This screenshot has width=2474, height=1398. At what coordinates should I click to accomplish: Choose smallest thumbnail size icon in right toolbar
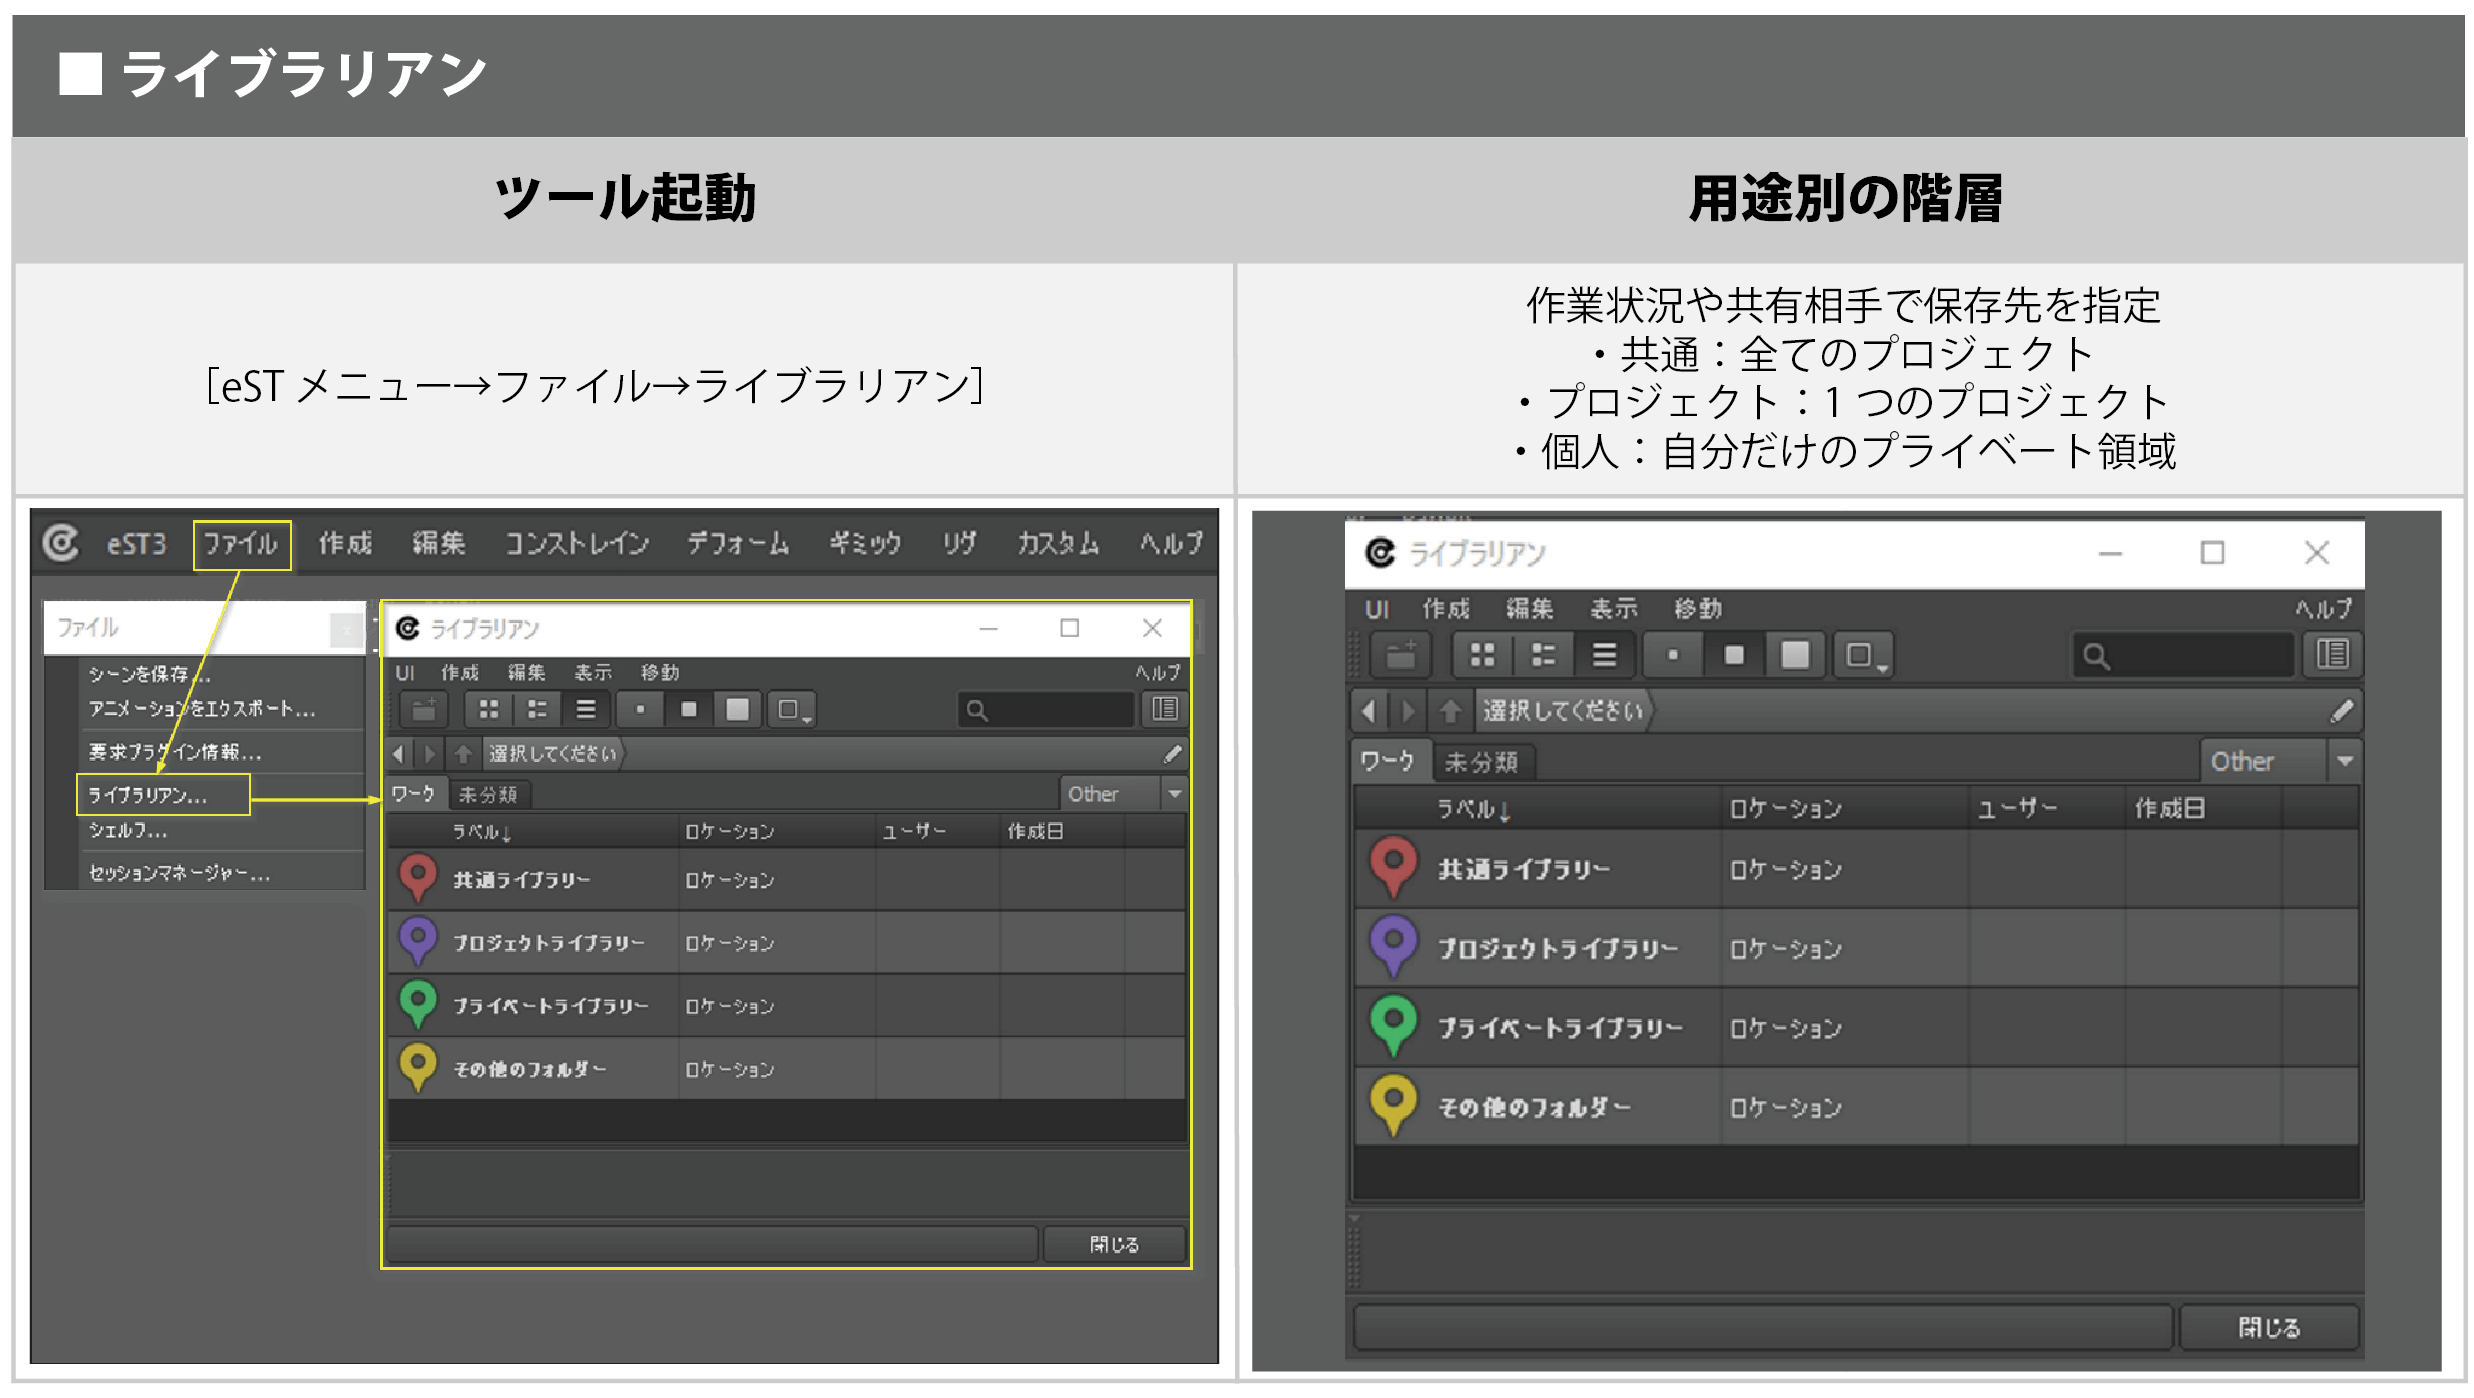1673,656
